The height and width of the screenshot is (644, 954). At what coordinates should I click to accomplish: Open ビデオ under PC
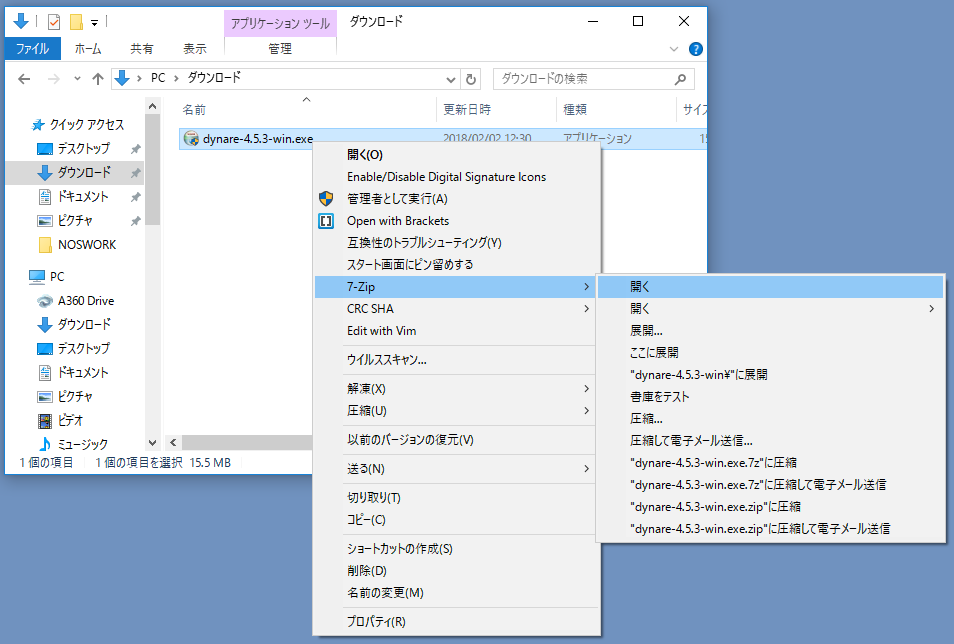pyautogui.click(x=70, y=421)
